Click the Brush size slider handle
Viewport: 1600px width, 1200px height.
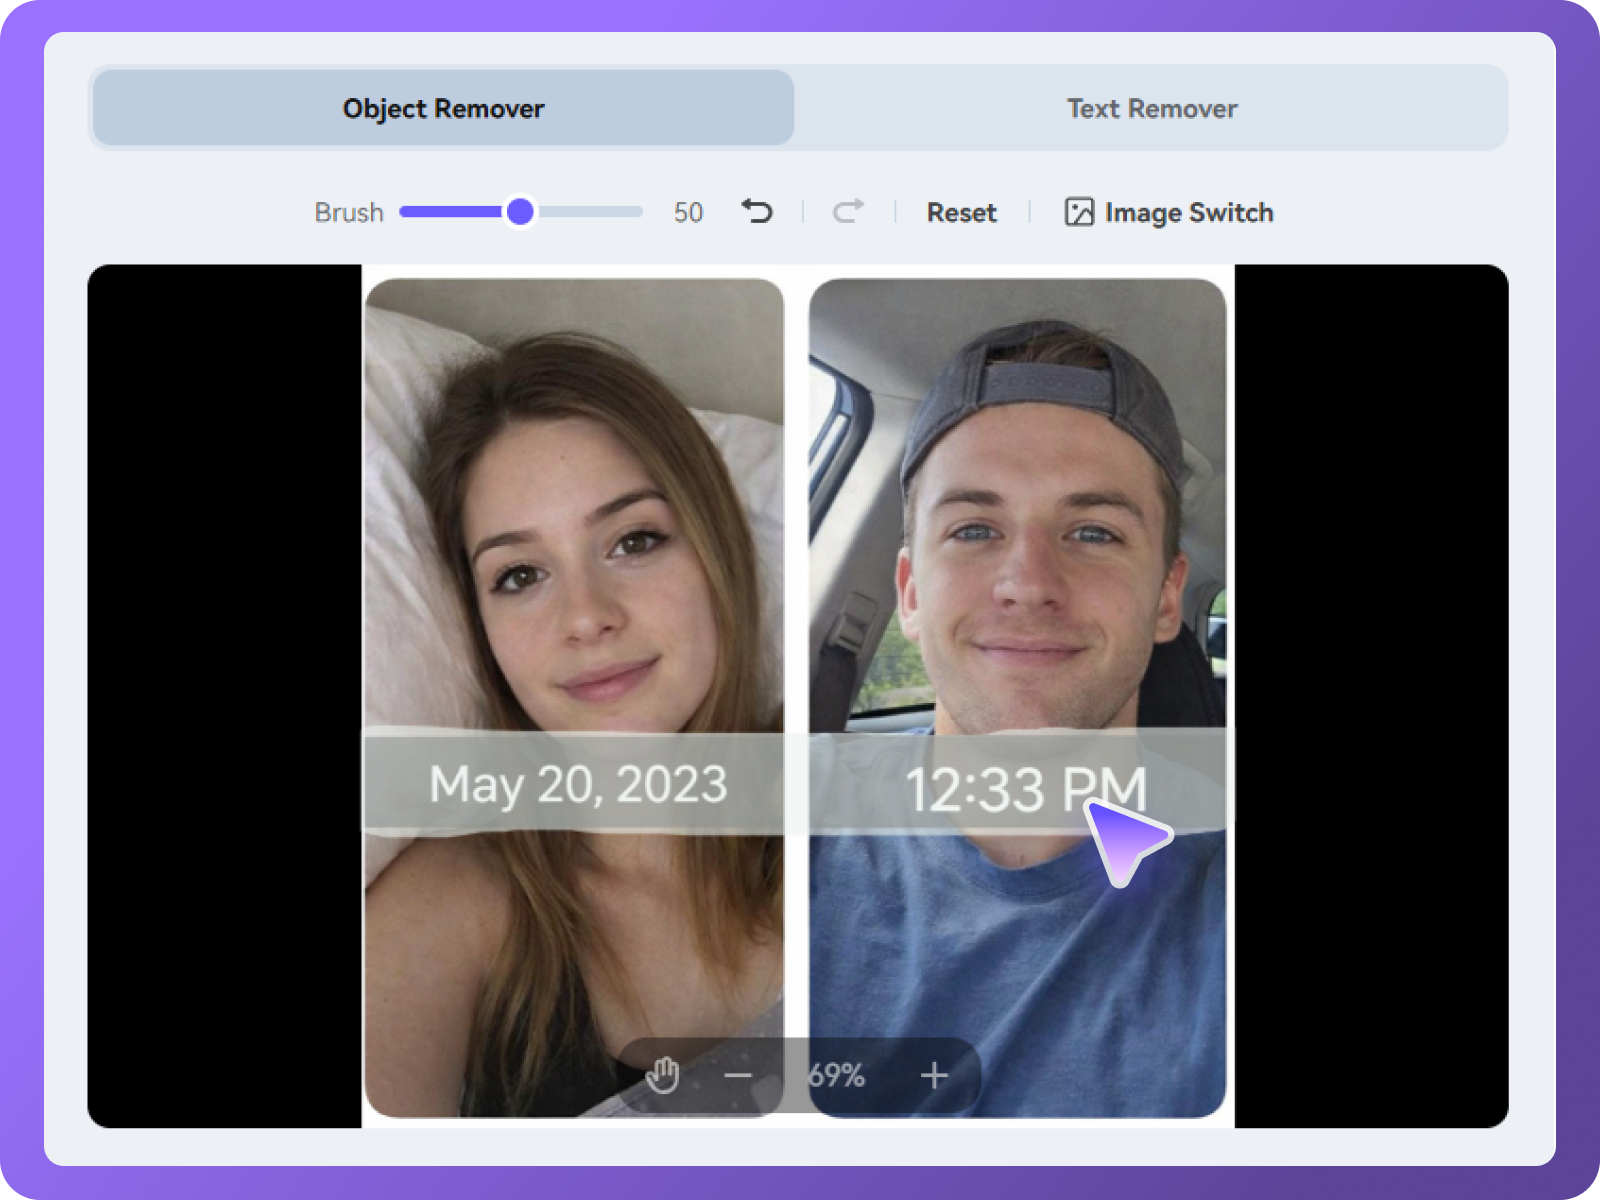520,211
